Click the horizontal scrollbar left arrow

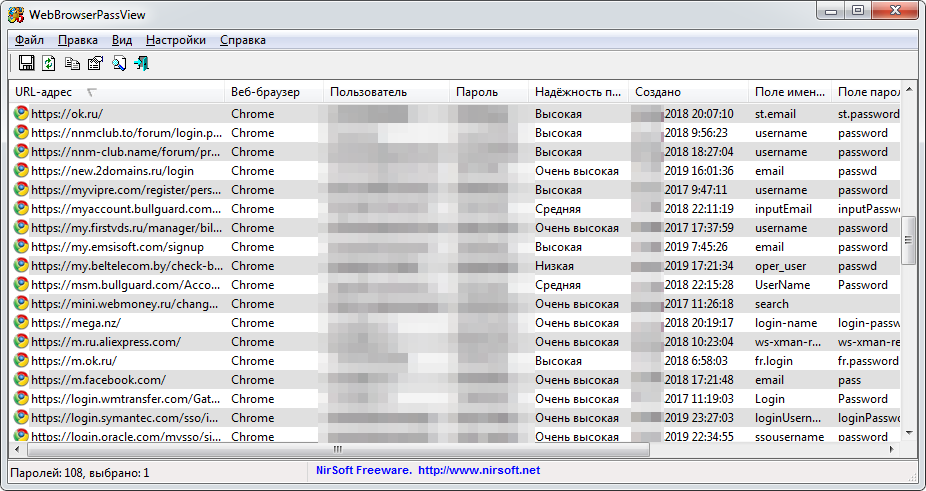pos(17,450)
